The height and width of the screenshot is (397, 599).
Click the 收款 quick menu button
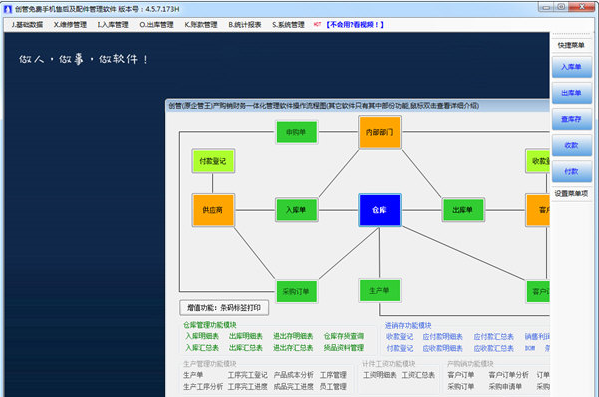[571, 145]
